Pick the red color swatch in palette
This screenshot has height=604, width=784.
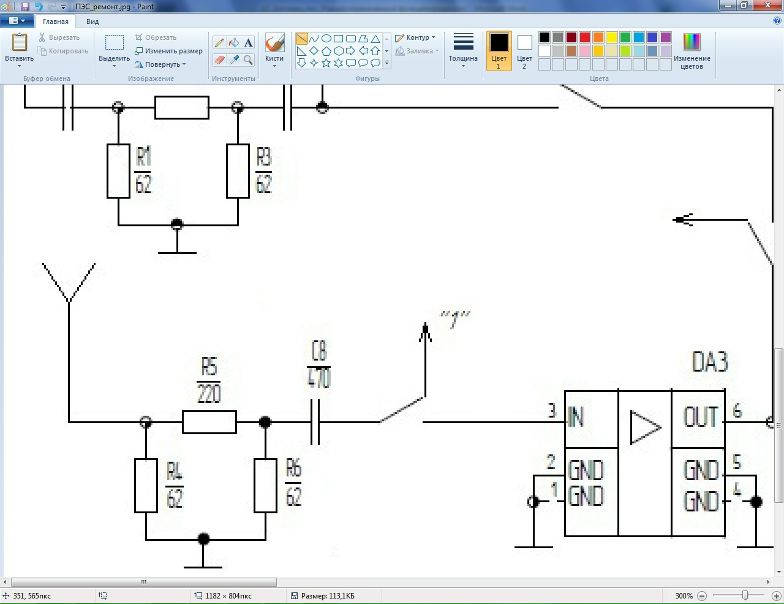(585, 38)
